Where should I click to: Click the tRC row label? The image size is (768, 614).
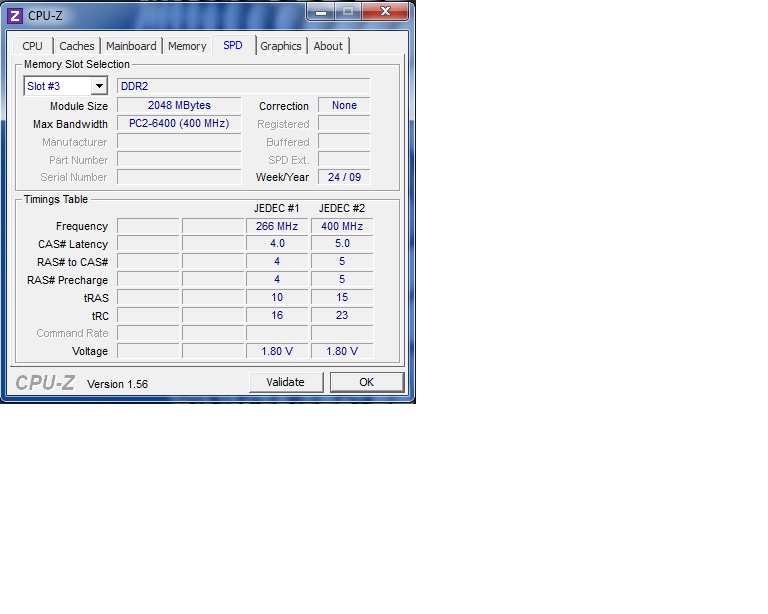[x=100, y=316]
